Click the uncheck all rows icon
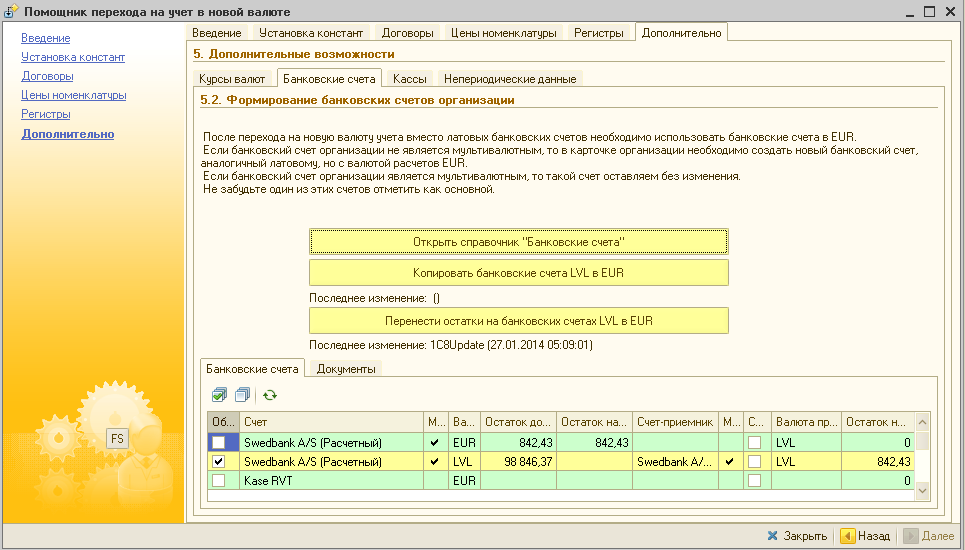The image size is (965, 550). click(242, 395)
